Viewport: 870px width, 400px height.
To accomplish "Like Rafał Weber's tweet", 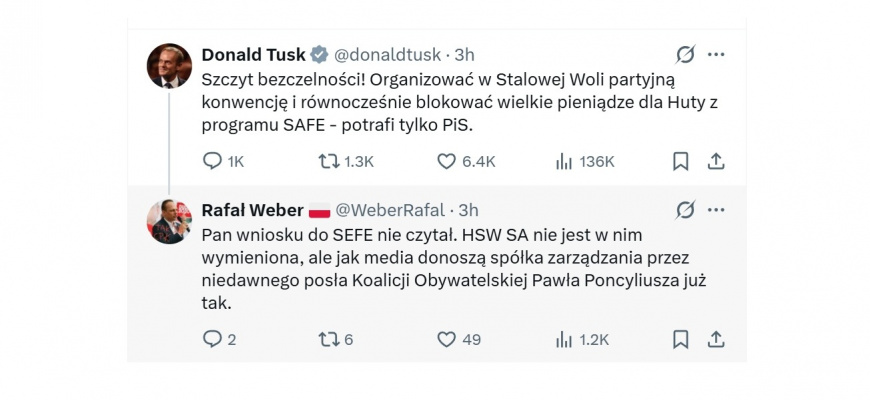I will pos(446,340).
